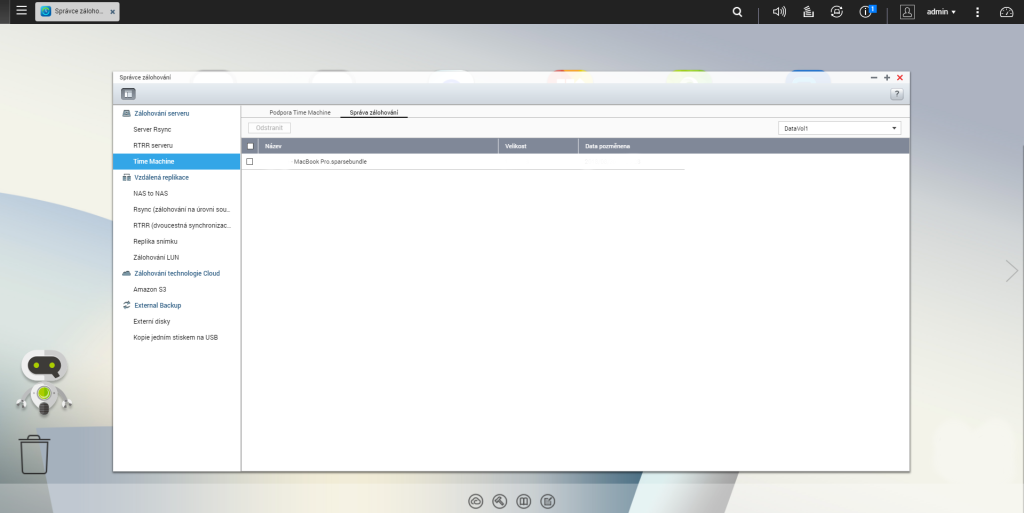Screen dimensions: 1024x513
Task: Toggle the sidebar panel icon in toolbar
Action: [128, 94]
